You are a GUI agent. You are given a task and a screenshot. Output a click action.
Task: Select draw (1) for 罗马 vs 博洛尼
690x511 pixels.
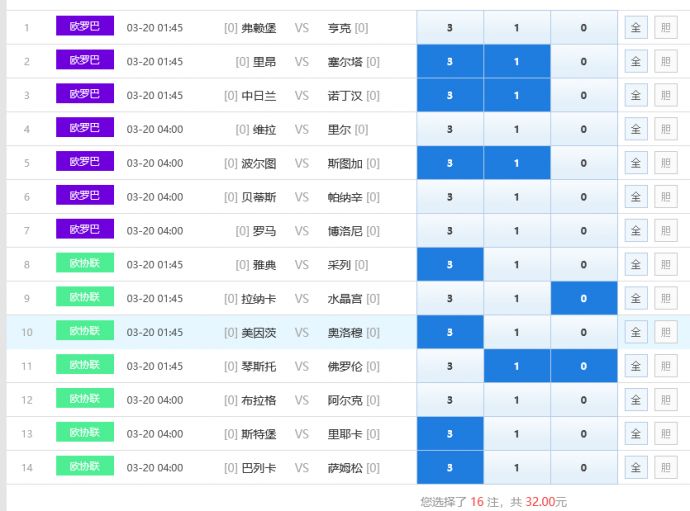(x=516, y=231)
